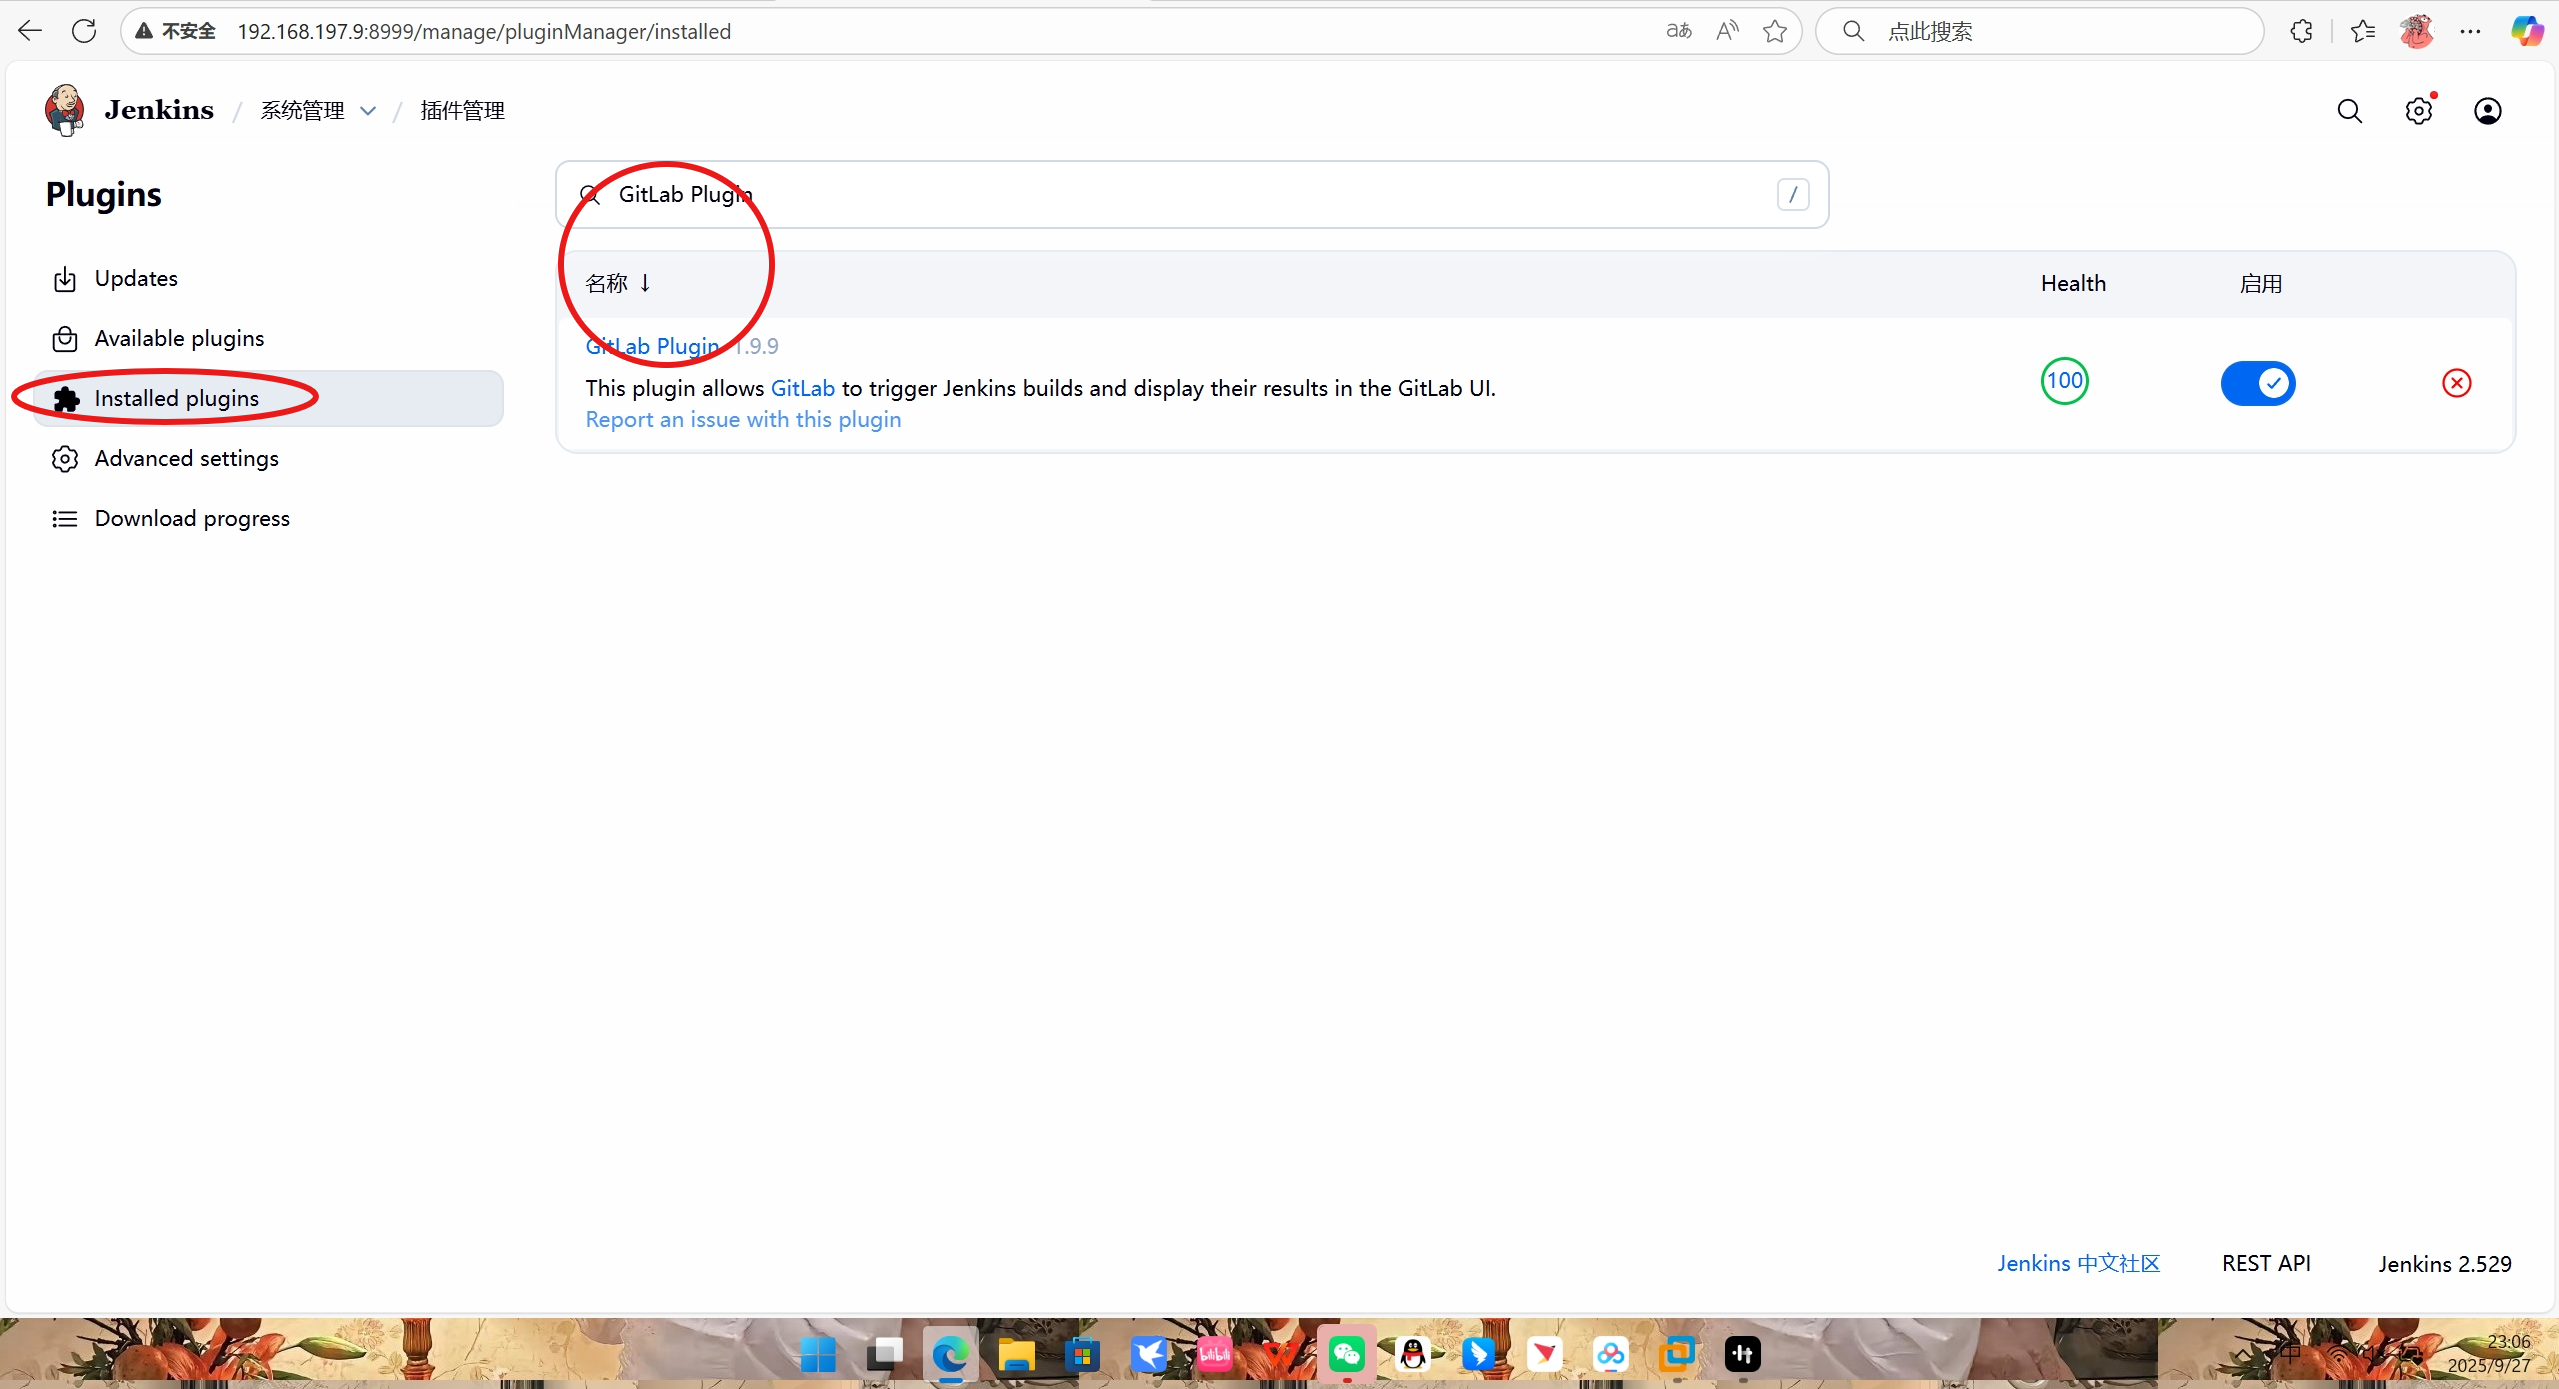The height and width of the screenshot is (1389, 2559).
Task: Open VMware icon on taskbar
Action: tap(1676, 1354)
